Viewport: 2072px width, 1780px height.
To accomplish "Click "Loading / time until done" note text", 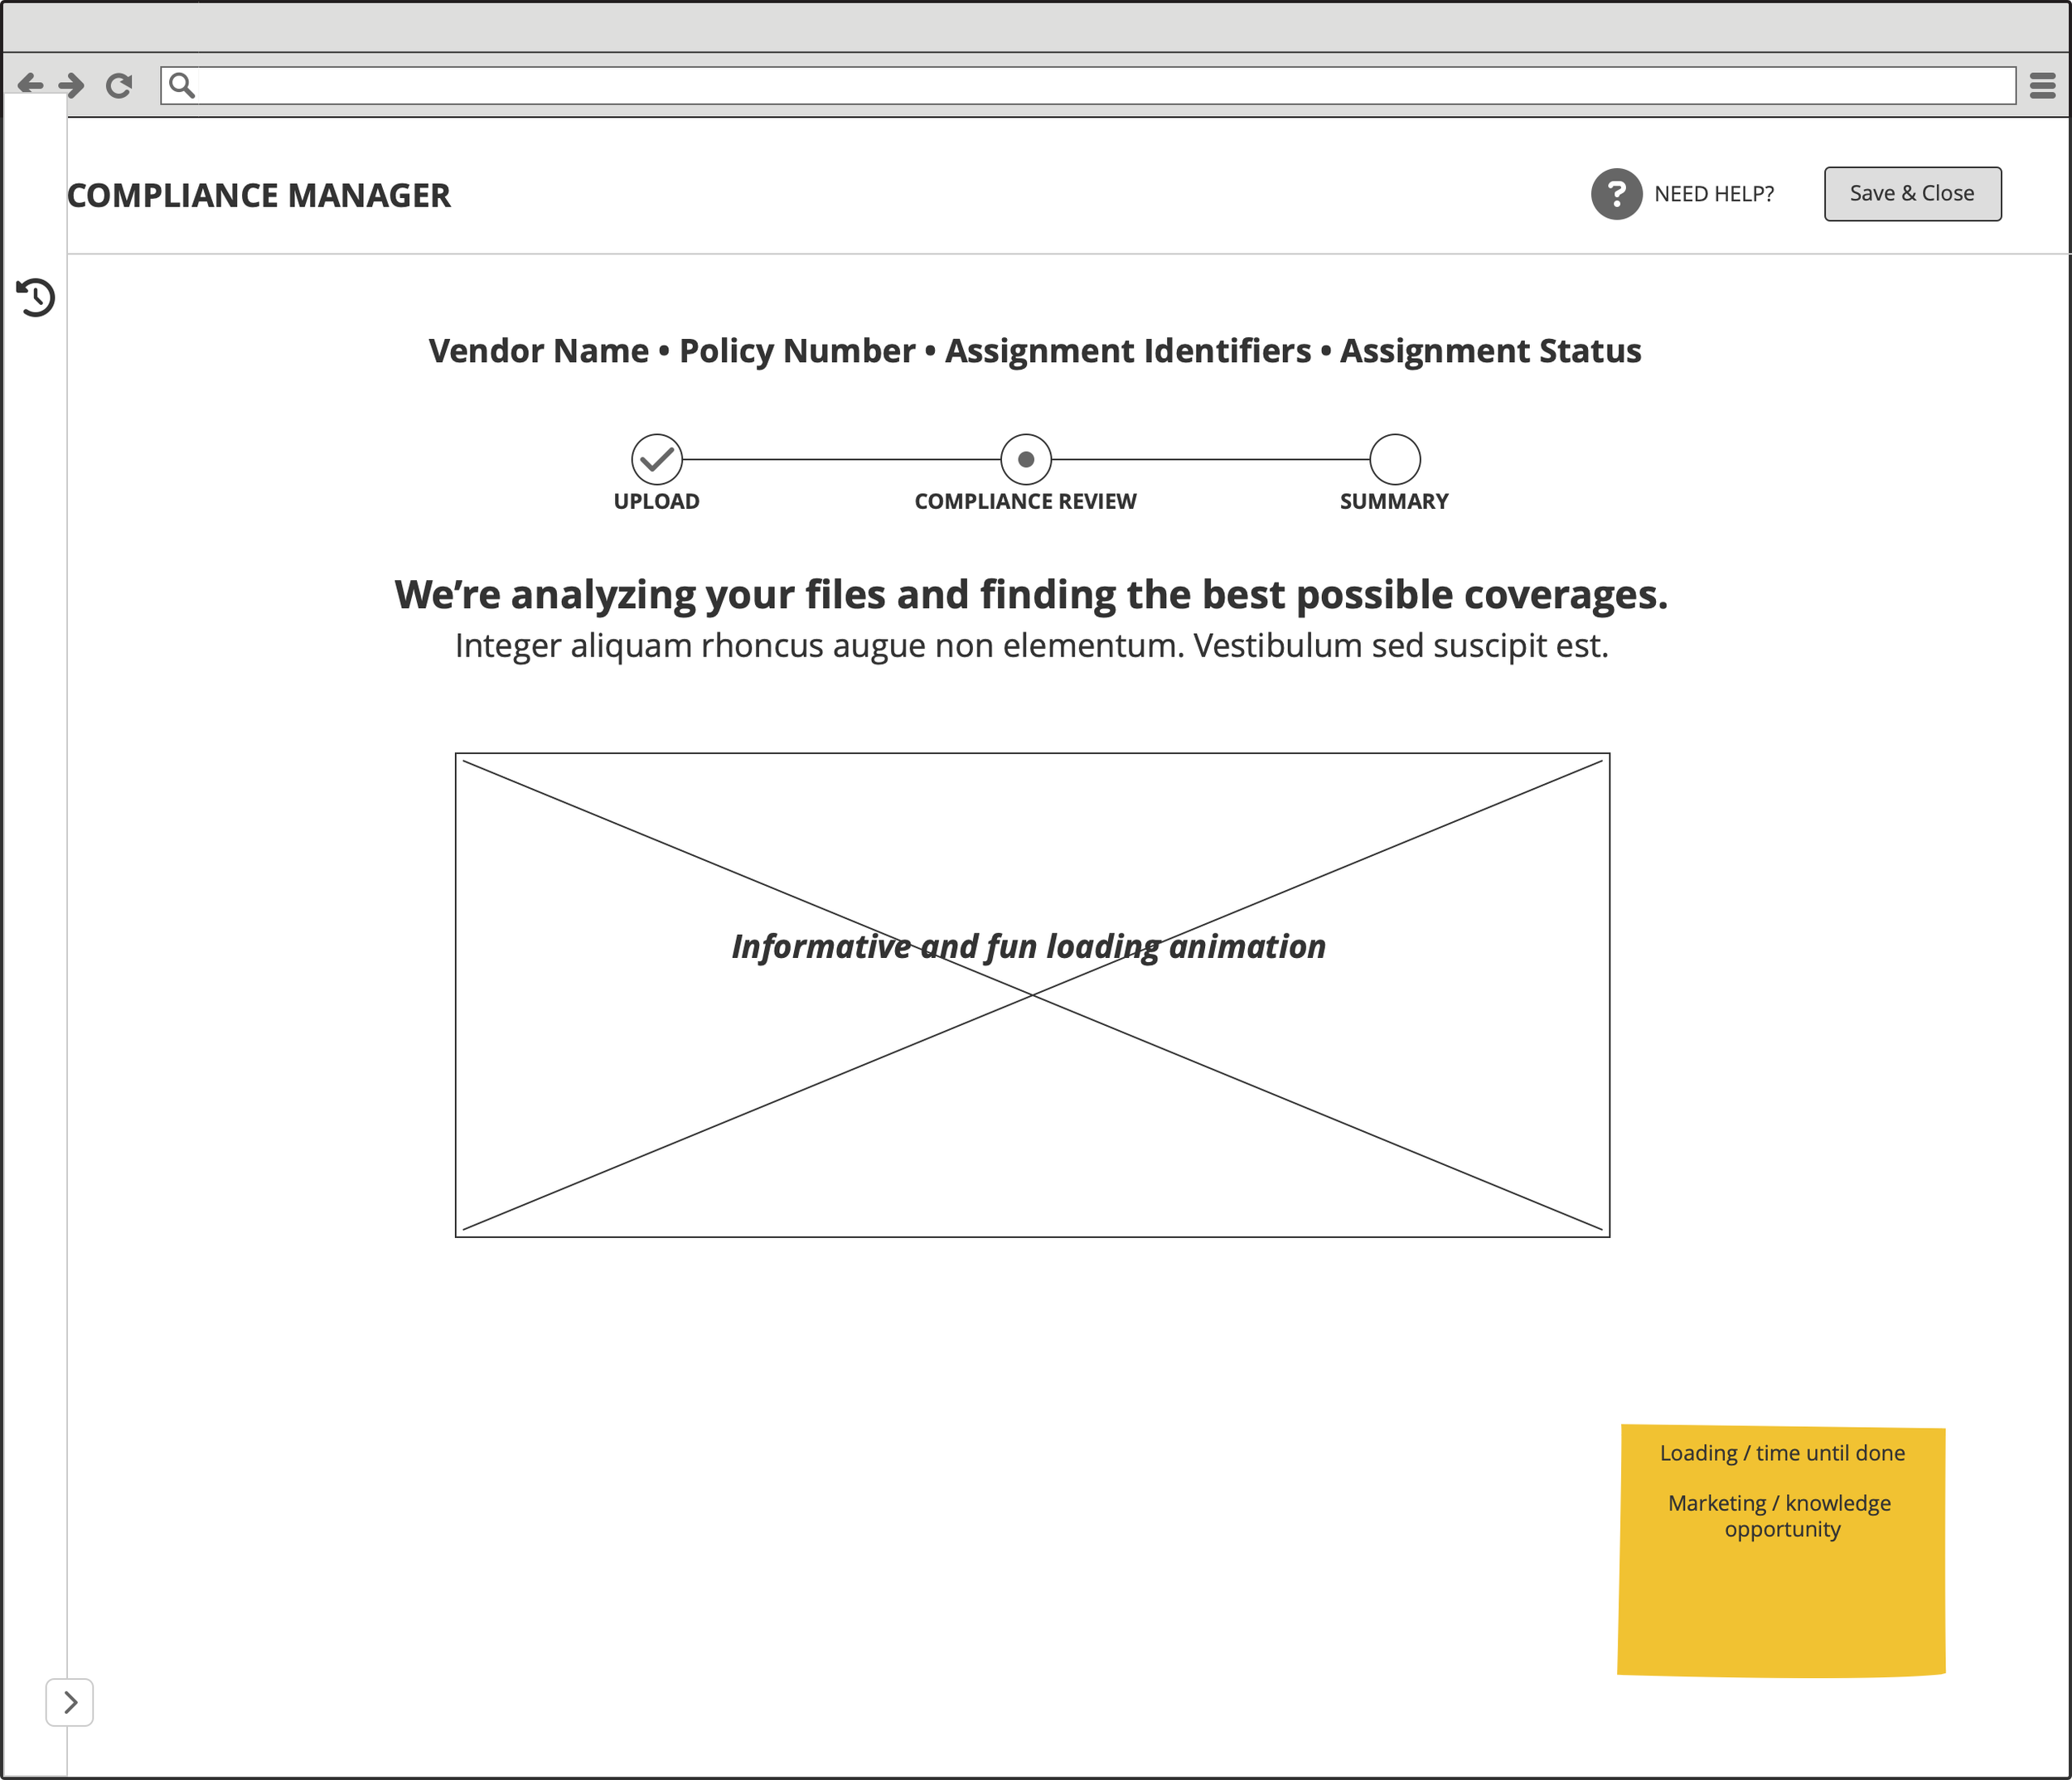I will click(x=1782, y=1453).
